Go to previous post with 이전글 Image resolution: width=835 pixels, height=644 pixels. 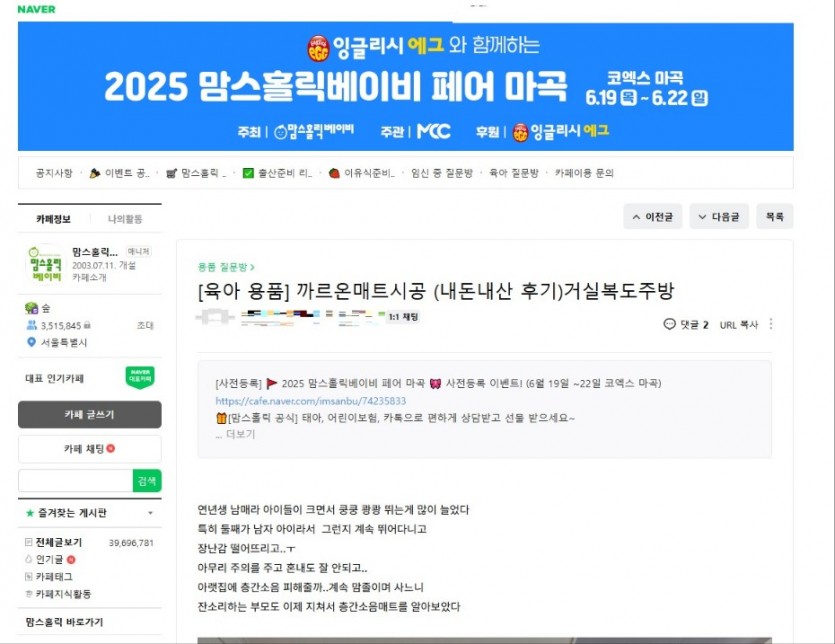[x=652, y=216]
